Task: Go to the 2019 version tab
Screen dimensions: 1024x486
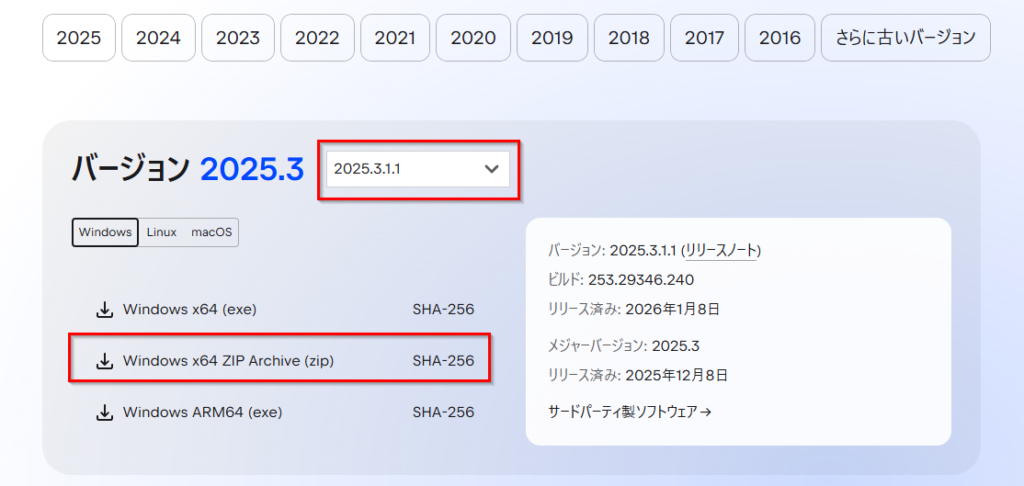Action: (552, 38)
